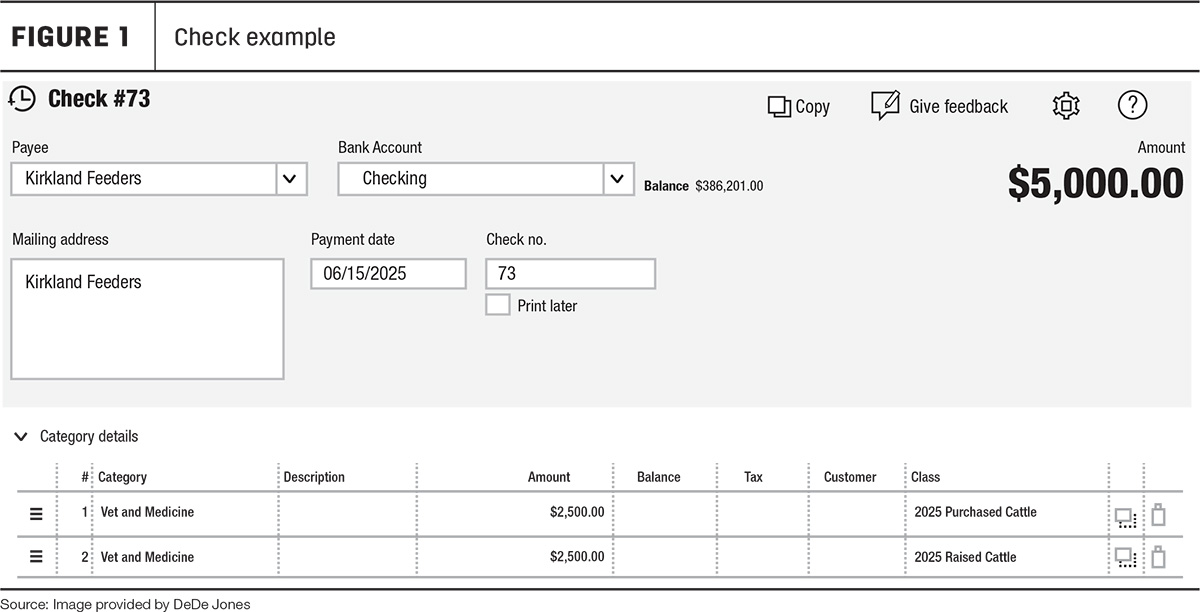
Task: Click the 2025 Purchased Cattle class cell
Action: pos(975,512)
